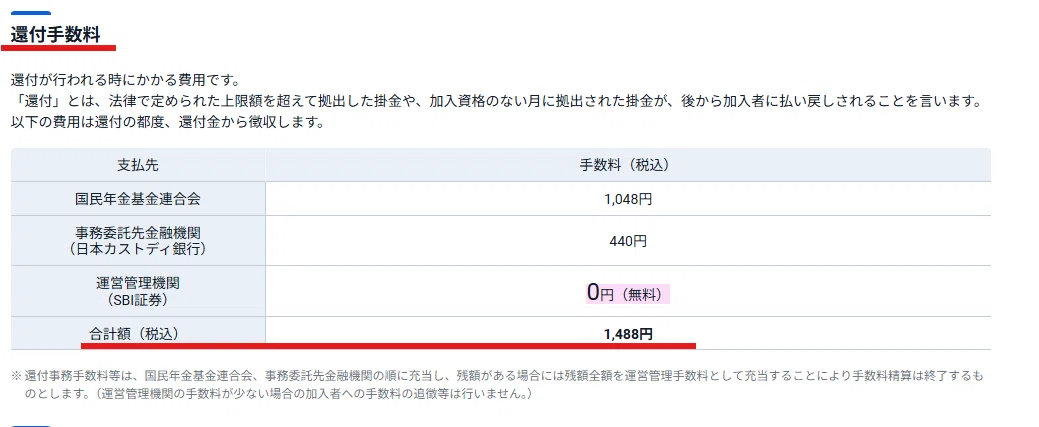The width and height of the screenshot is (1039, 427).
Task: Click the sentence 還付が行われる時にかかる費用です
Action: [125, 81]
